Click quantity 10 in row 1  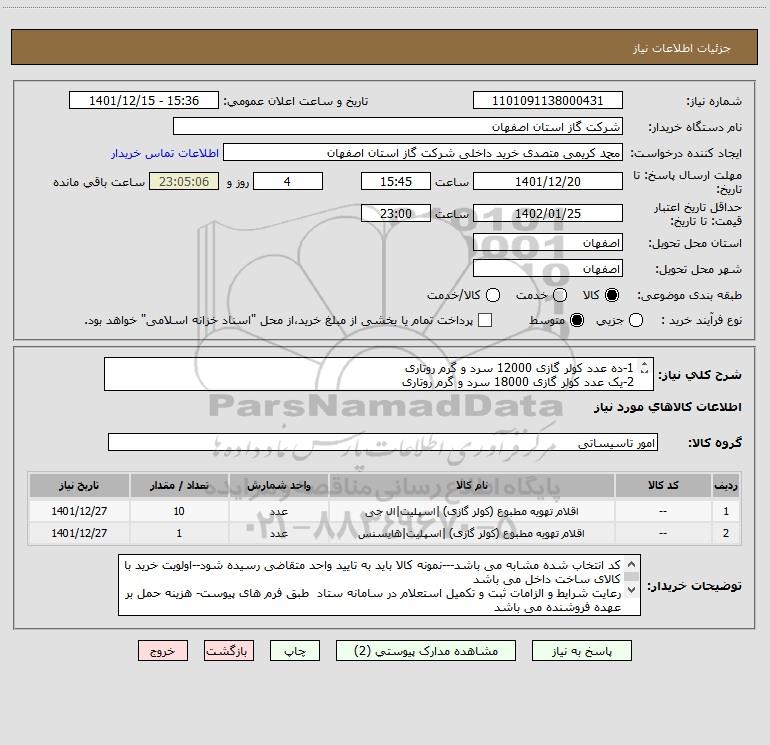[x=179, y=511]
